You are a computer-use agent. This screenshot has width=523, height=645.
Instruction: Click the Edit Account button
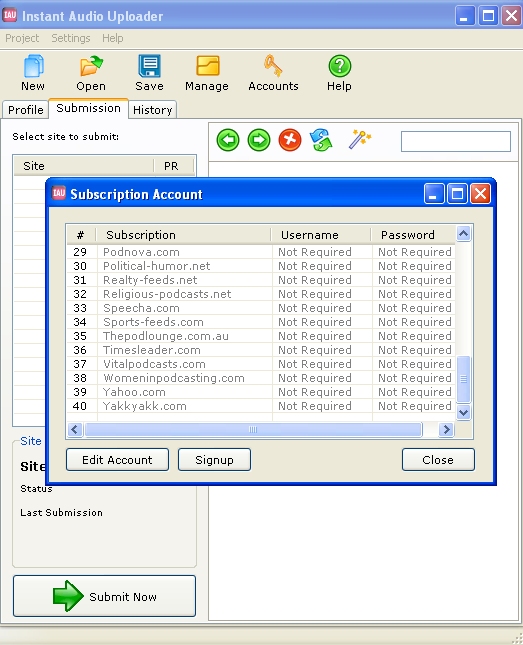pos(117,459)
